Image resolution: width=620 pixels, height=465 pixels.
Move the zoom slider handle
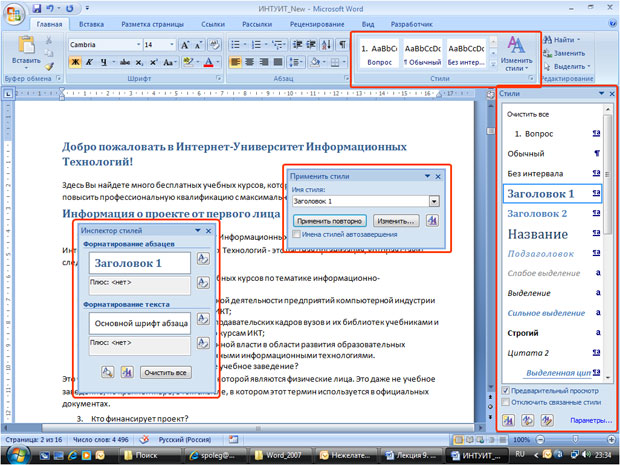click(575, 439)
